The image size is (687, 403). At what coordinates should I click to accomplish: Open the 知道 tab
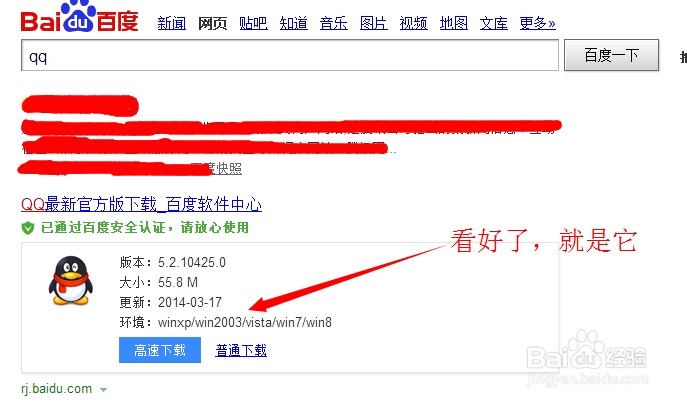[294, 23]
